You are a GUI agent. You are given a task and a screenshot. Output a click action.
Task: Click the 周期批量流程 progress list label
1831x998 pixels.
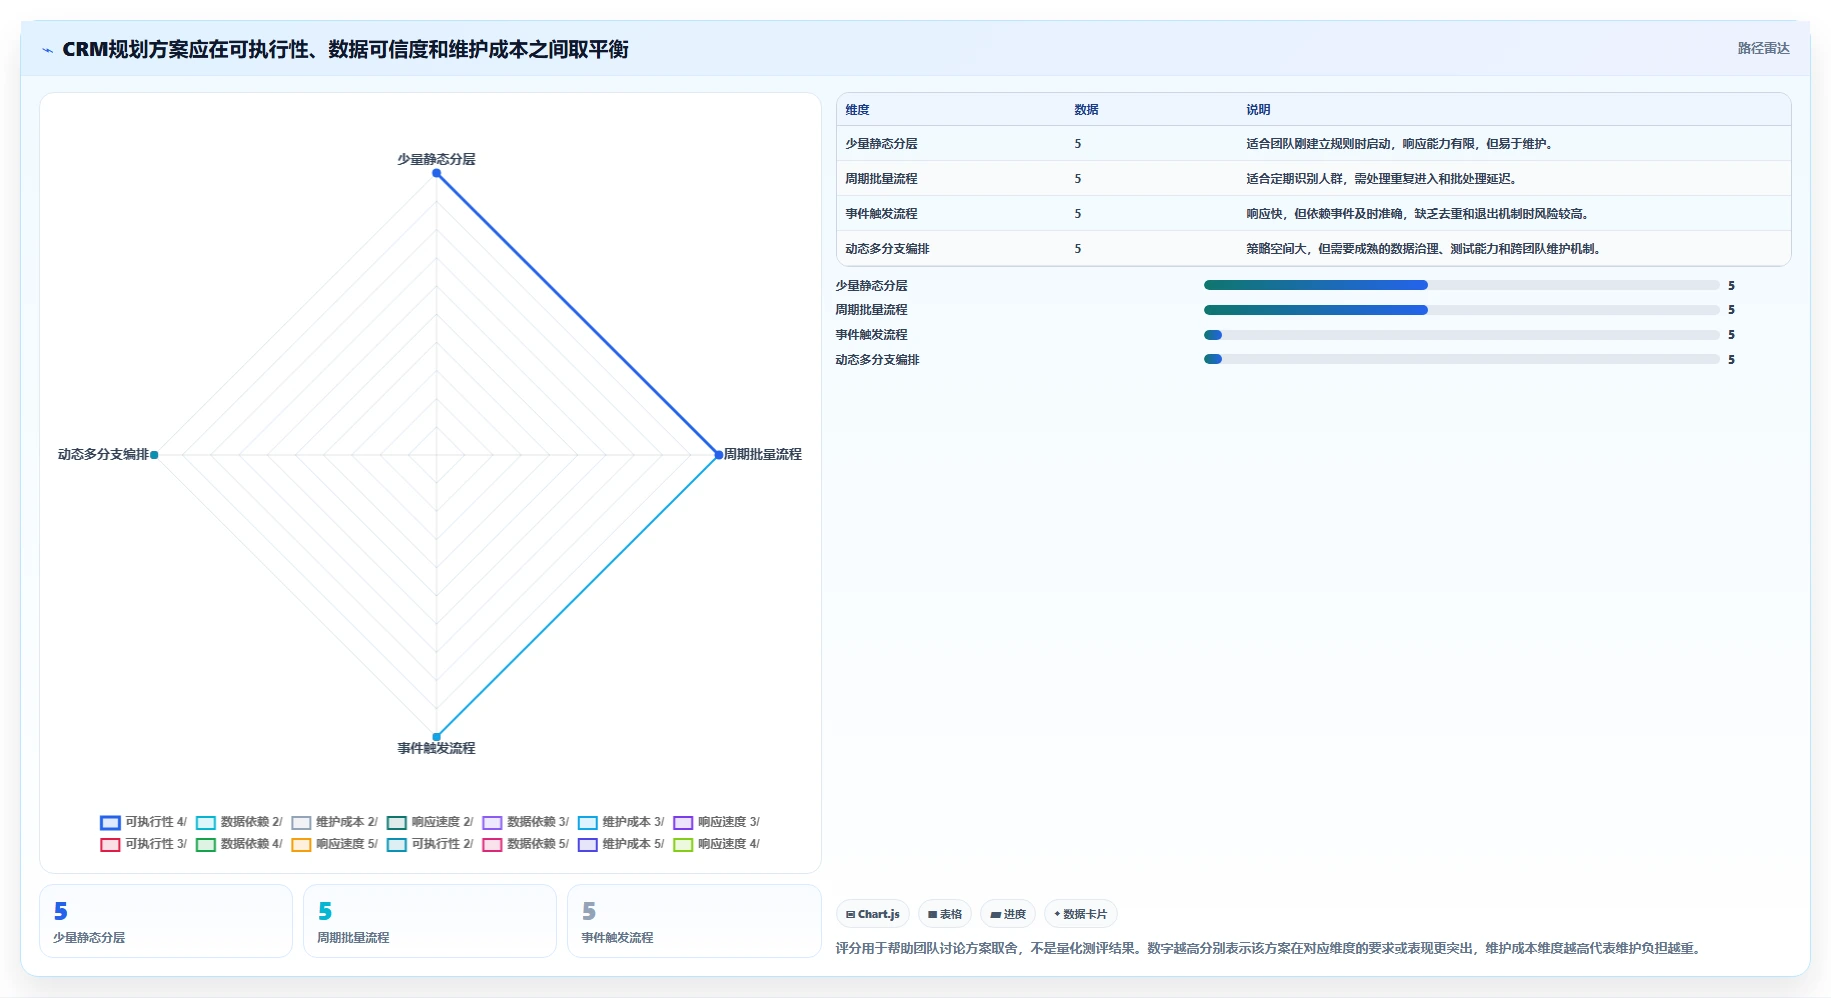pos(871,310)
